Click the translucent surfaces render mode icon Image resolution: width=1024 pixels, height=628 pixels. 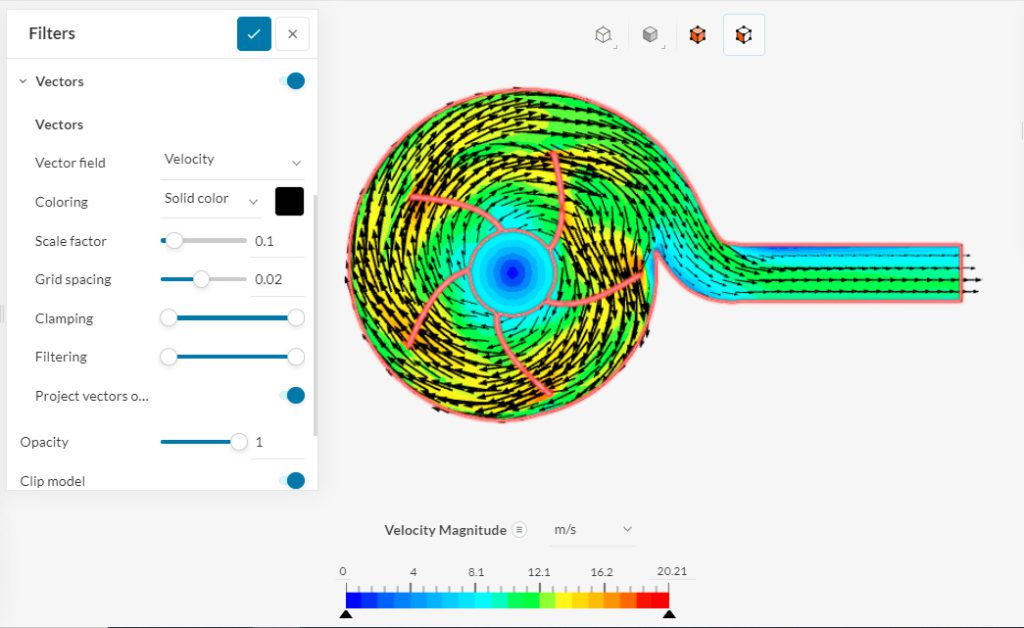[744, 33]
